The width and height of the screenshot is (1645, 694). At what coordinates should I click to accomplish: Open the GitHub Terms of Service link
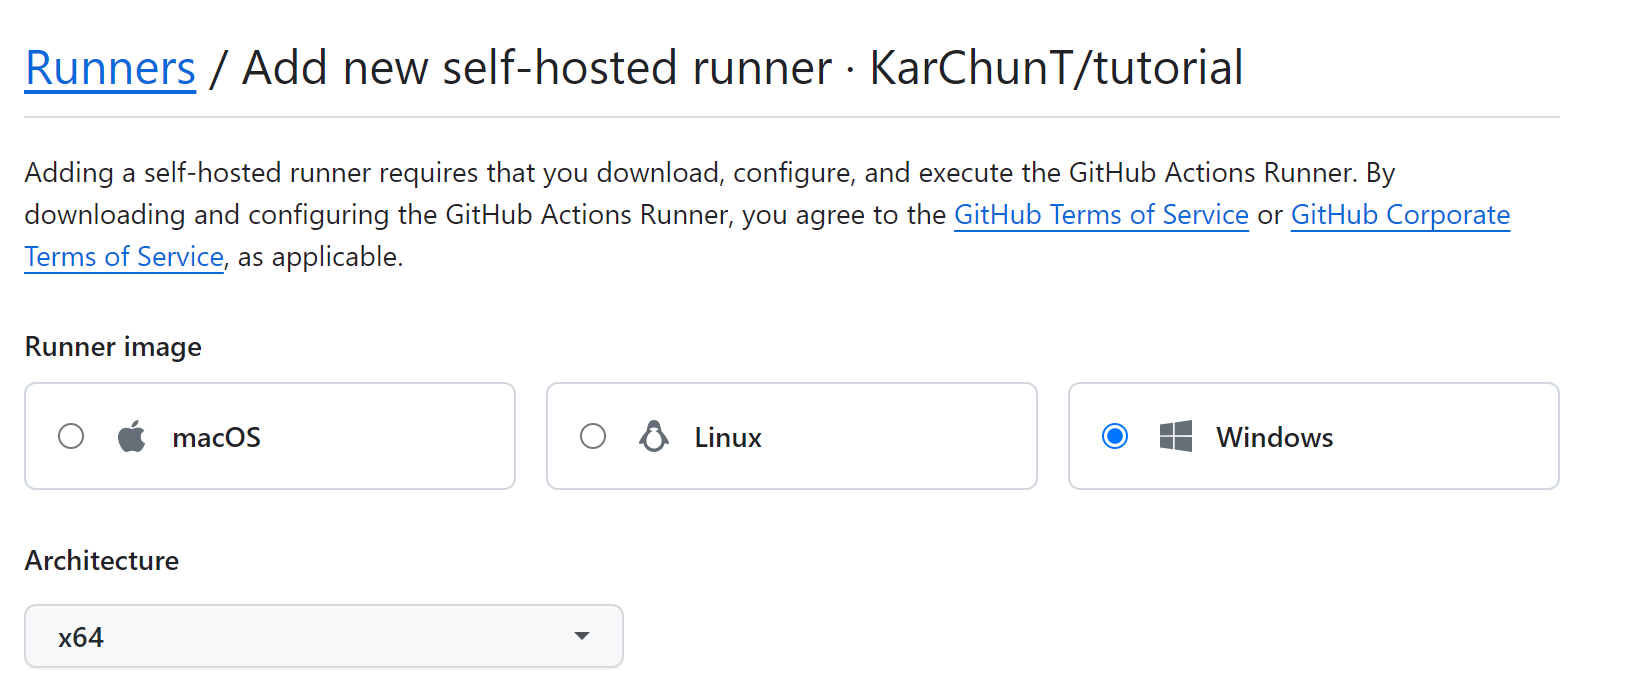1101,215
